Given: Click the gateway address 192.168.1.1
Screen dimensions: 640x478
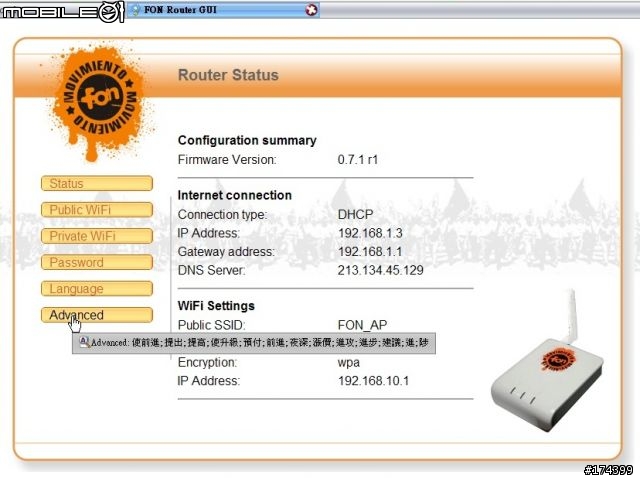Looking at the screenshot, I should pyautogui.click(x=370, y=251).
